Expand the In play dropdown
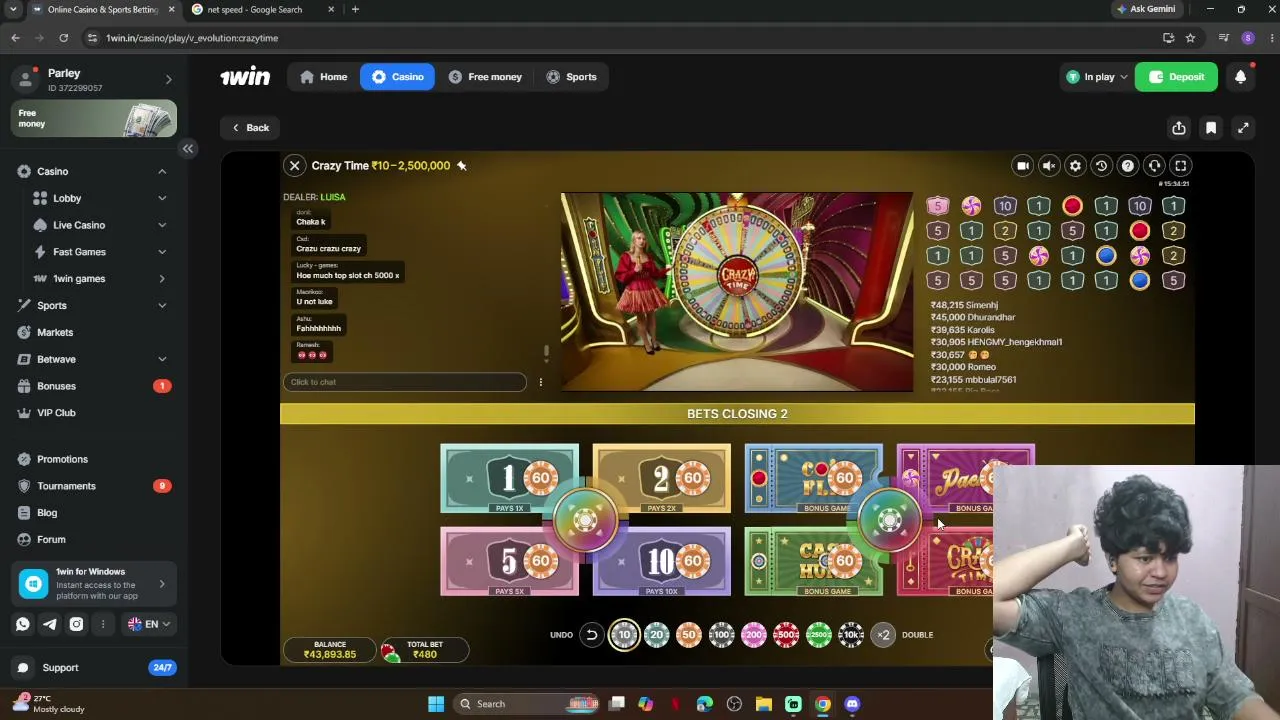The width and height of the screenshot is (1280, 720). tap(1097, 77)
